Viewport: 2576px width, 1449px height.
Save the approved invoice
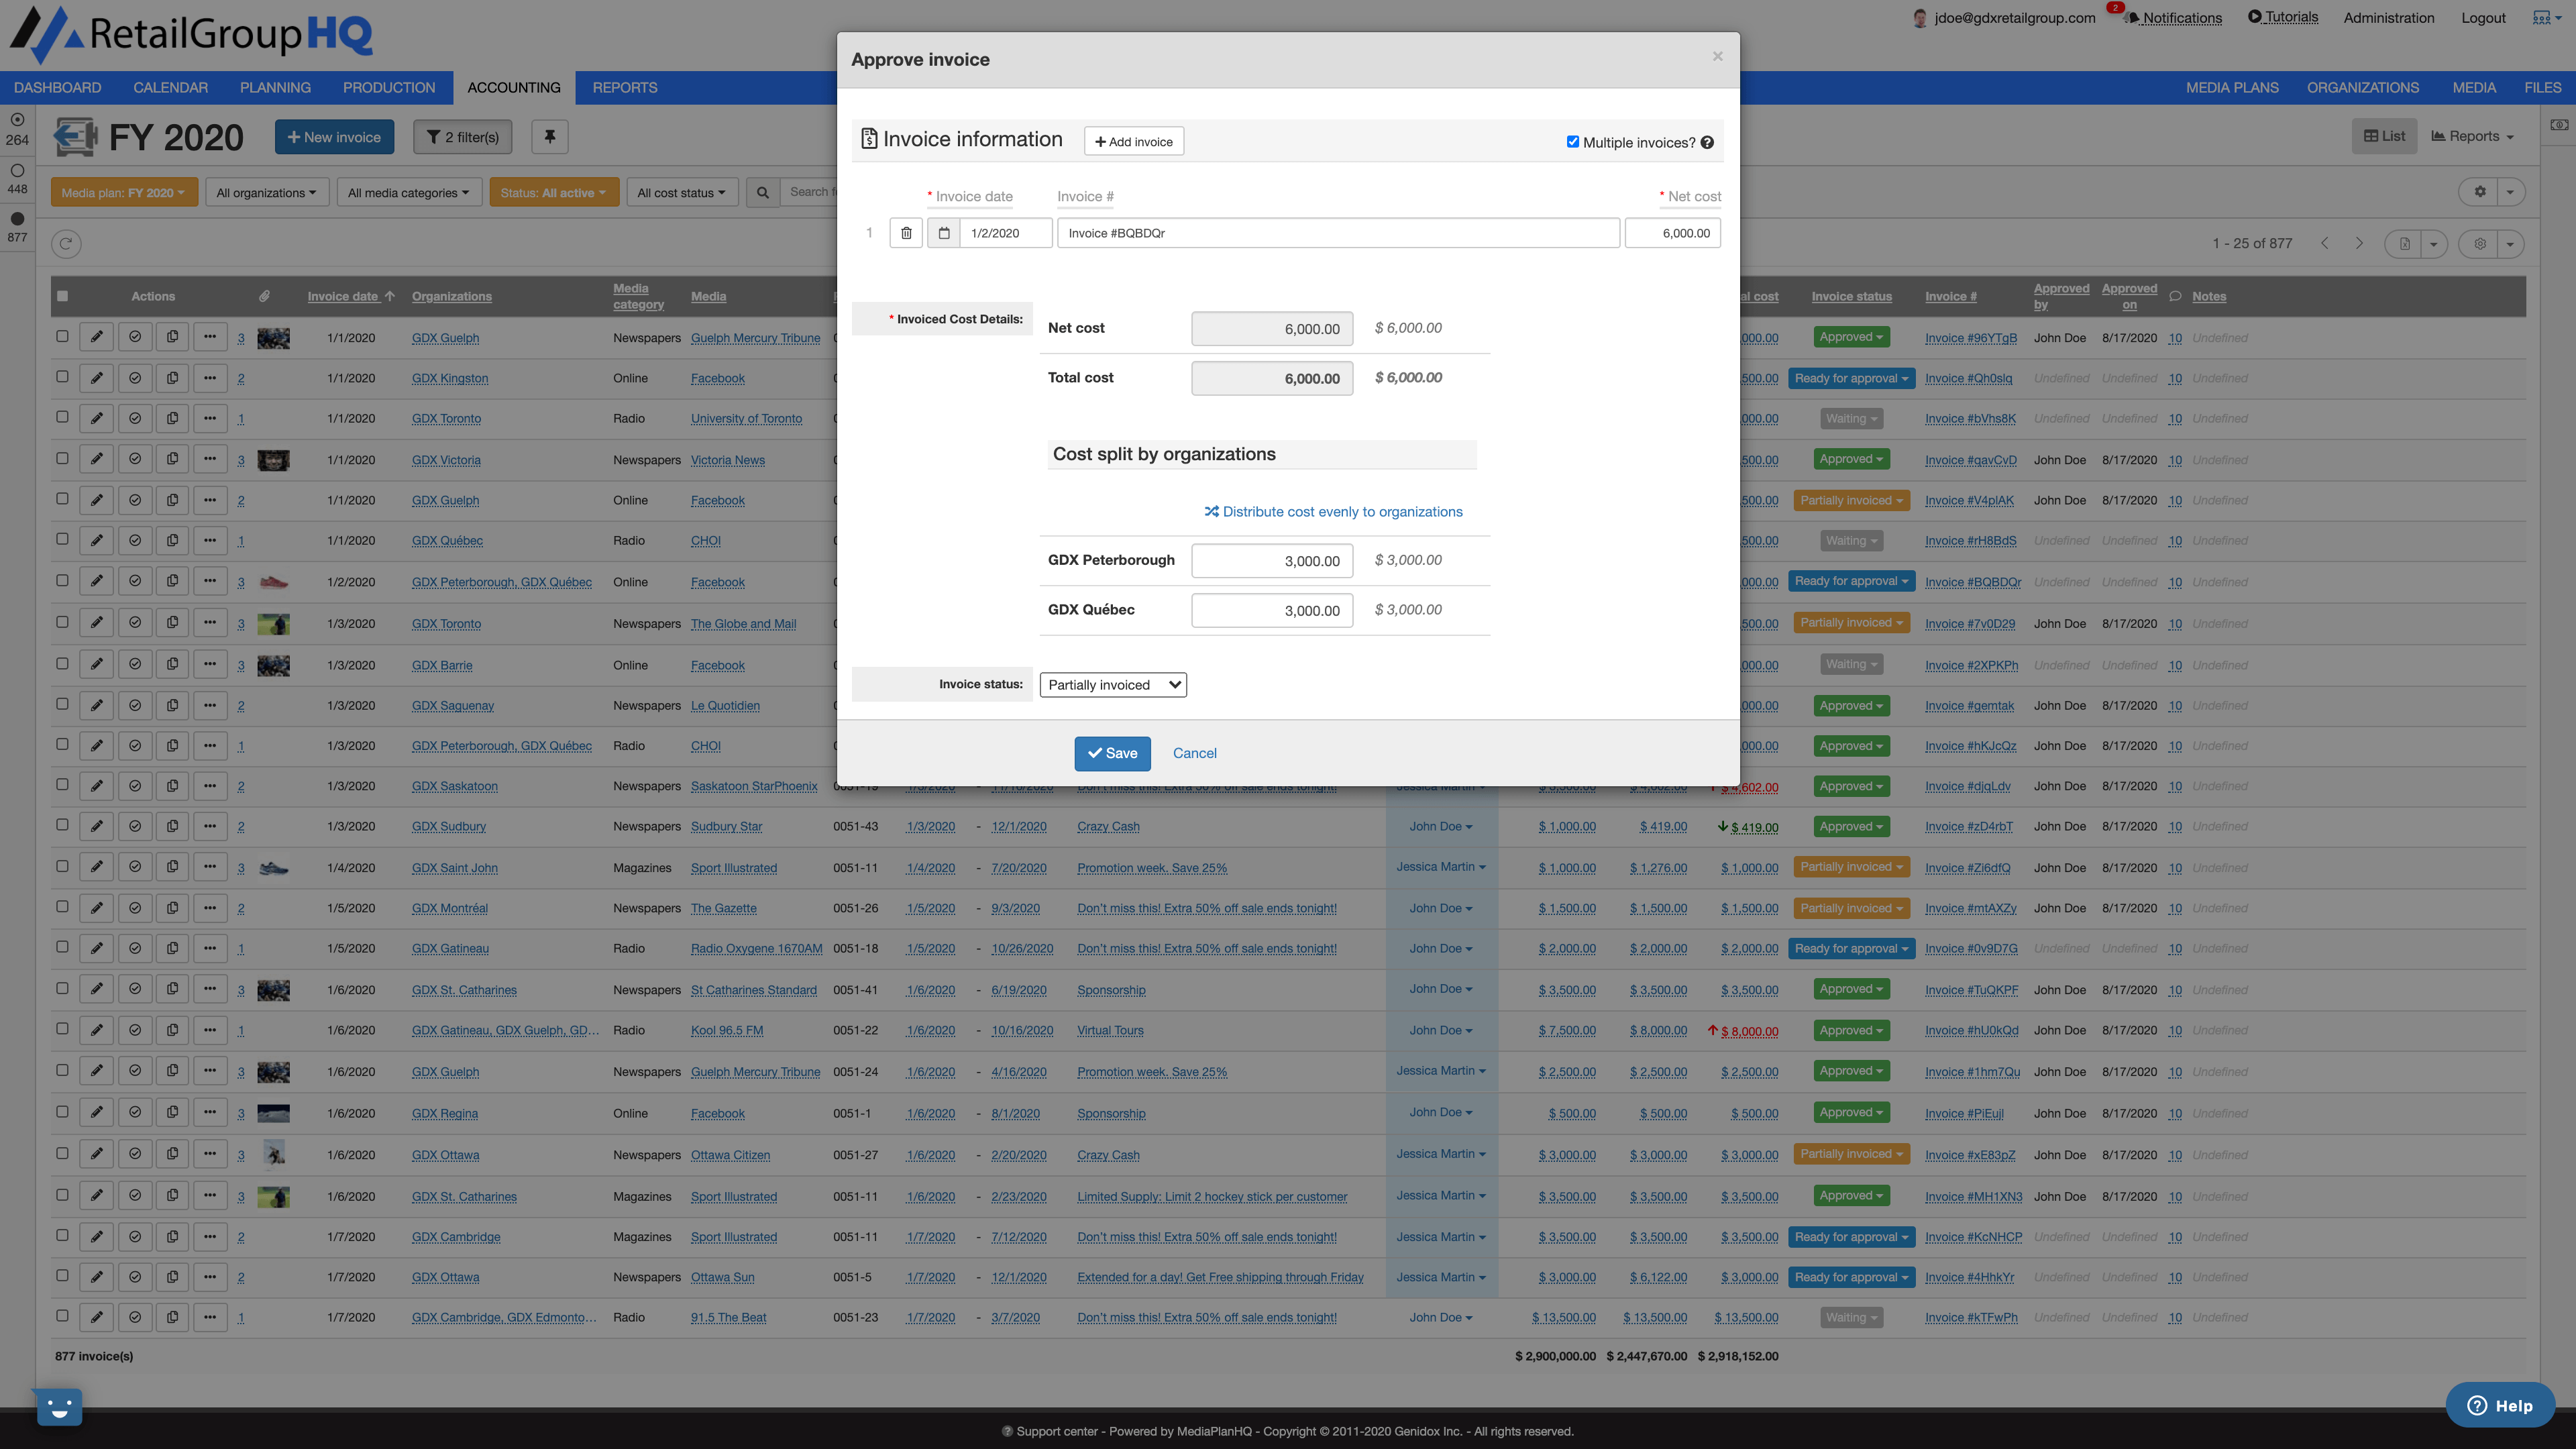pyautogui.click(x=1112, y=753)
